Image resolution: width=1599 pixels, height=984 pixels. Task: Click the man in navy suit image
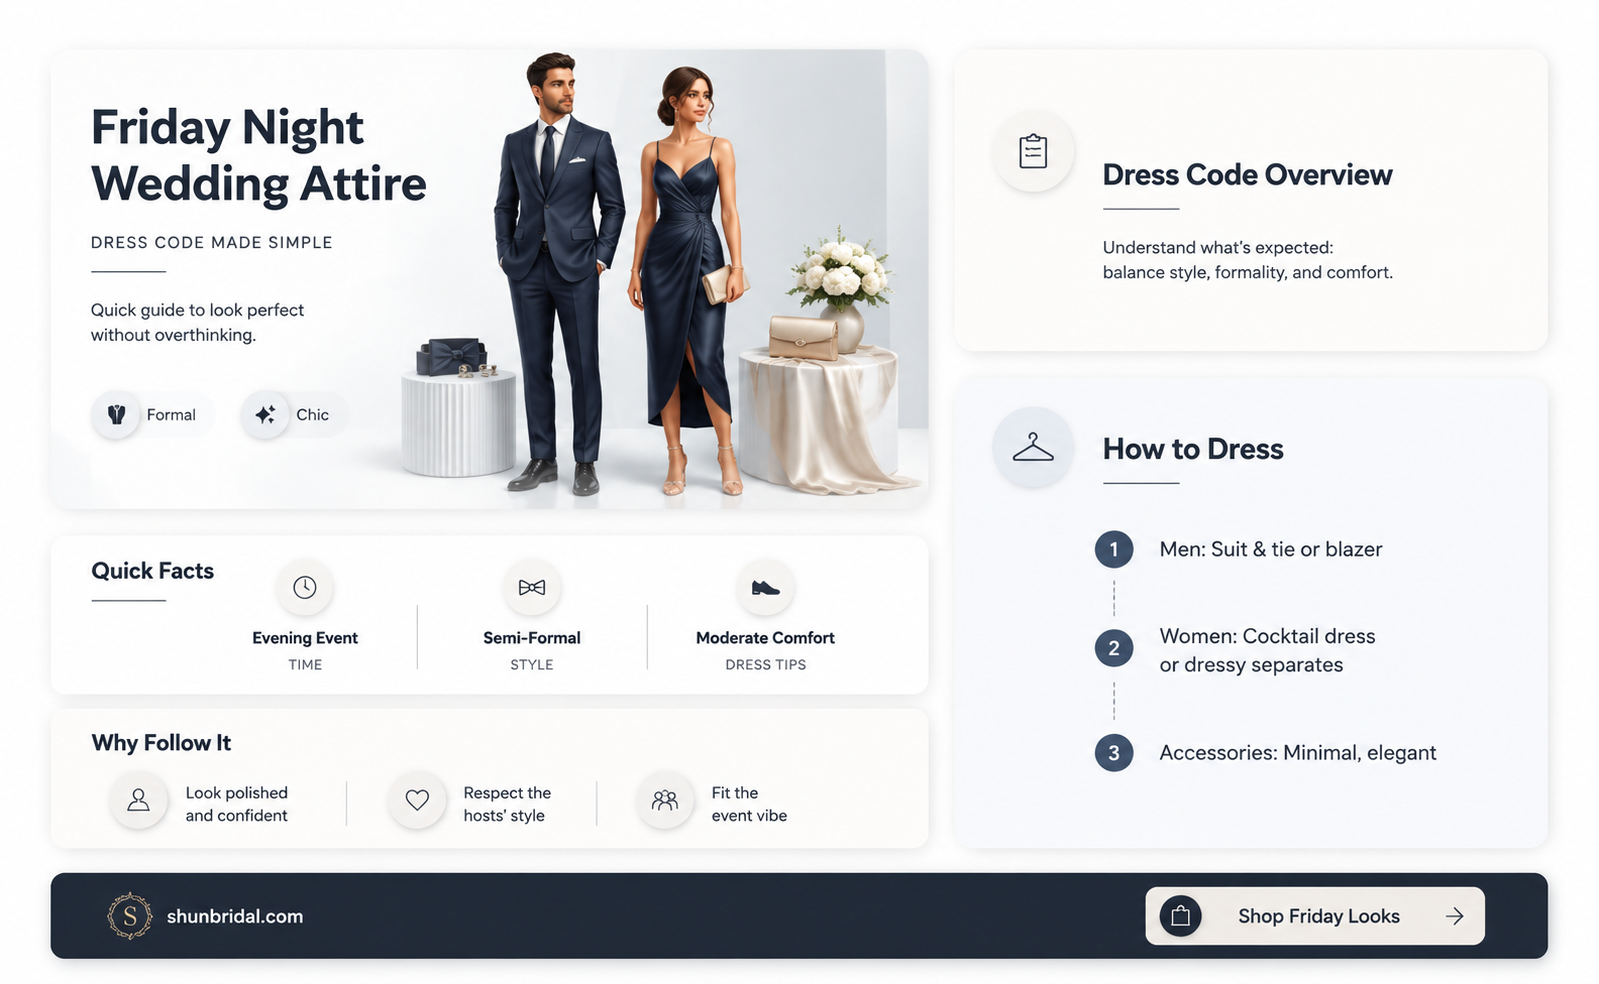(558, 273)
